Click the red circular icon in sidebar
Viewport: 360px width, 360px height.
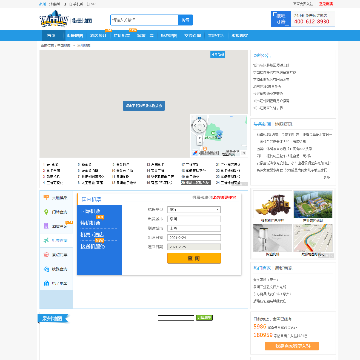coord(46,255)
